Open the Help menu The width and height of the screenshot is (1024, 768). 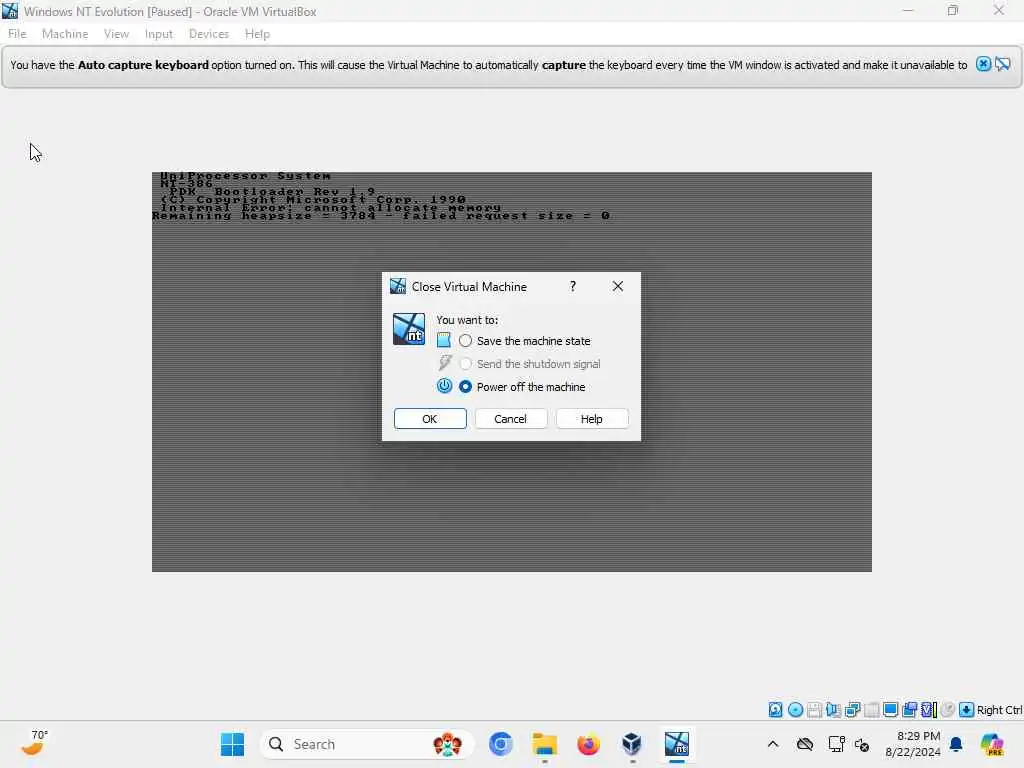pos(257,34)
